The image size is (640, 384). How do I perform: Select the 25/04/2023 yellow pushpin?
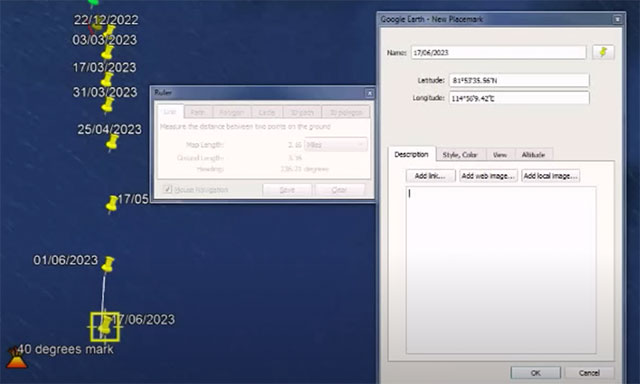pyautogui.click(x=112, y=142)
